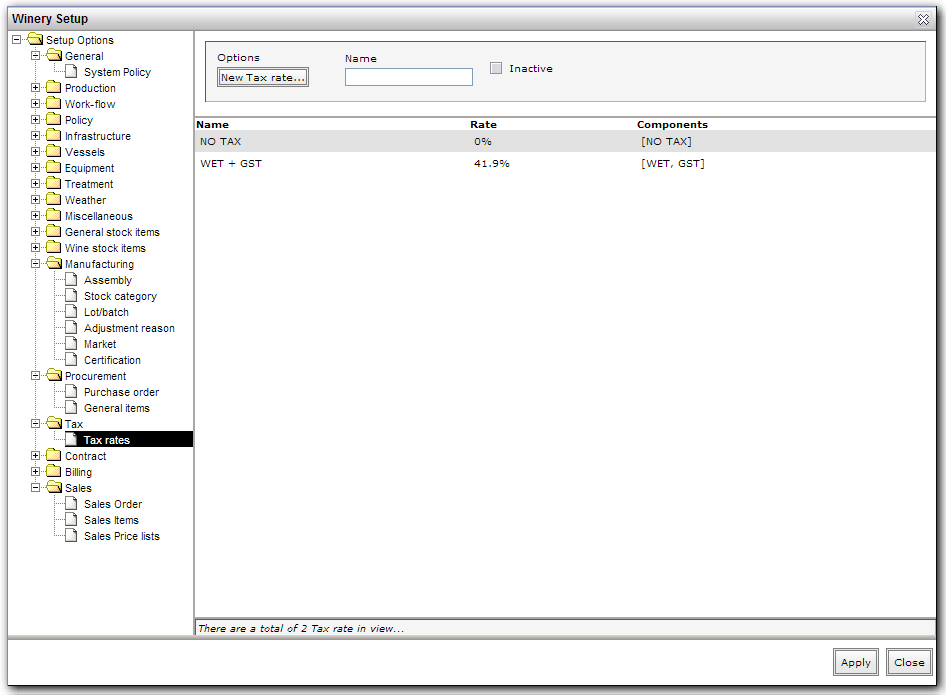Click the Lot/batch document icon
The width and height of the screenshot is (946, 695).
71,311
